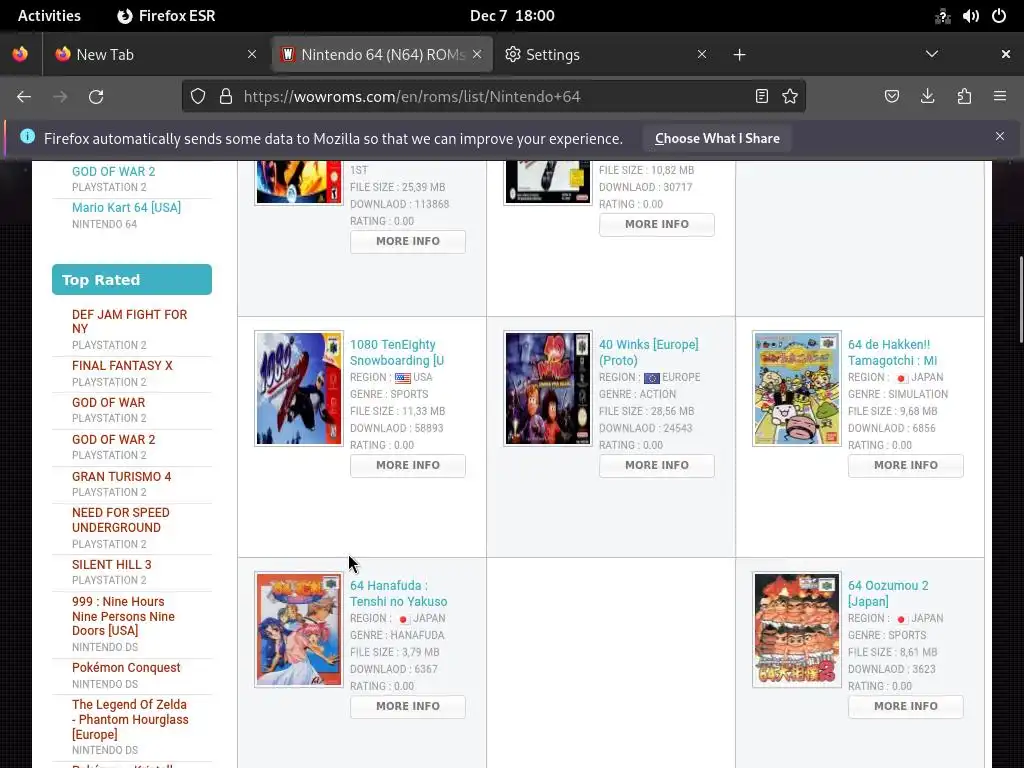The height and width of the screenshot is (768, 1024).
Task: Reload the current page
Action: (96, 97)
